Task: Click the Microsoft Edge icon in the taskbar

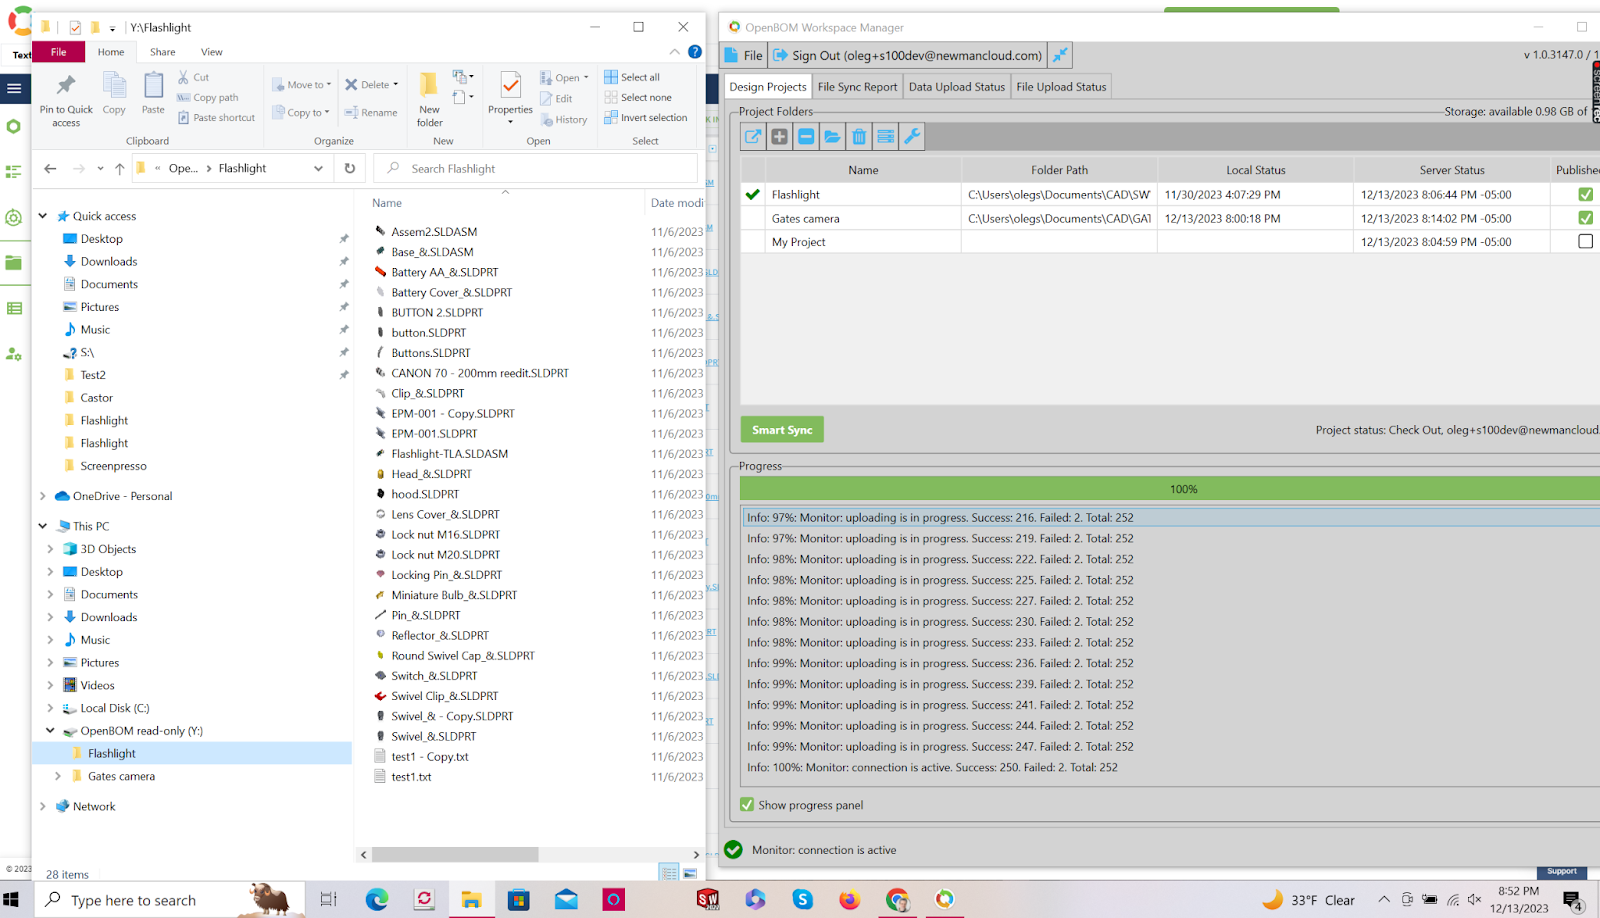Action: (377, 900)
